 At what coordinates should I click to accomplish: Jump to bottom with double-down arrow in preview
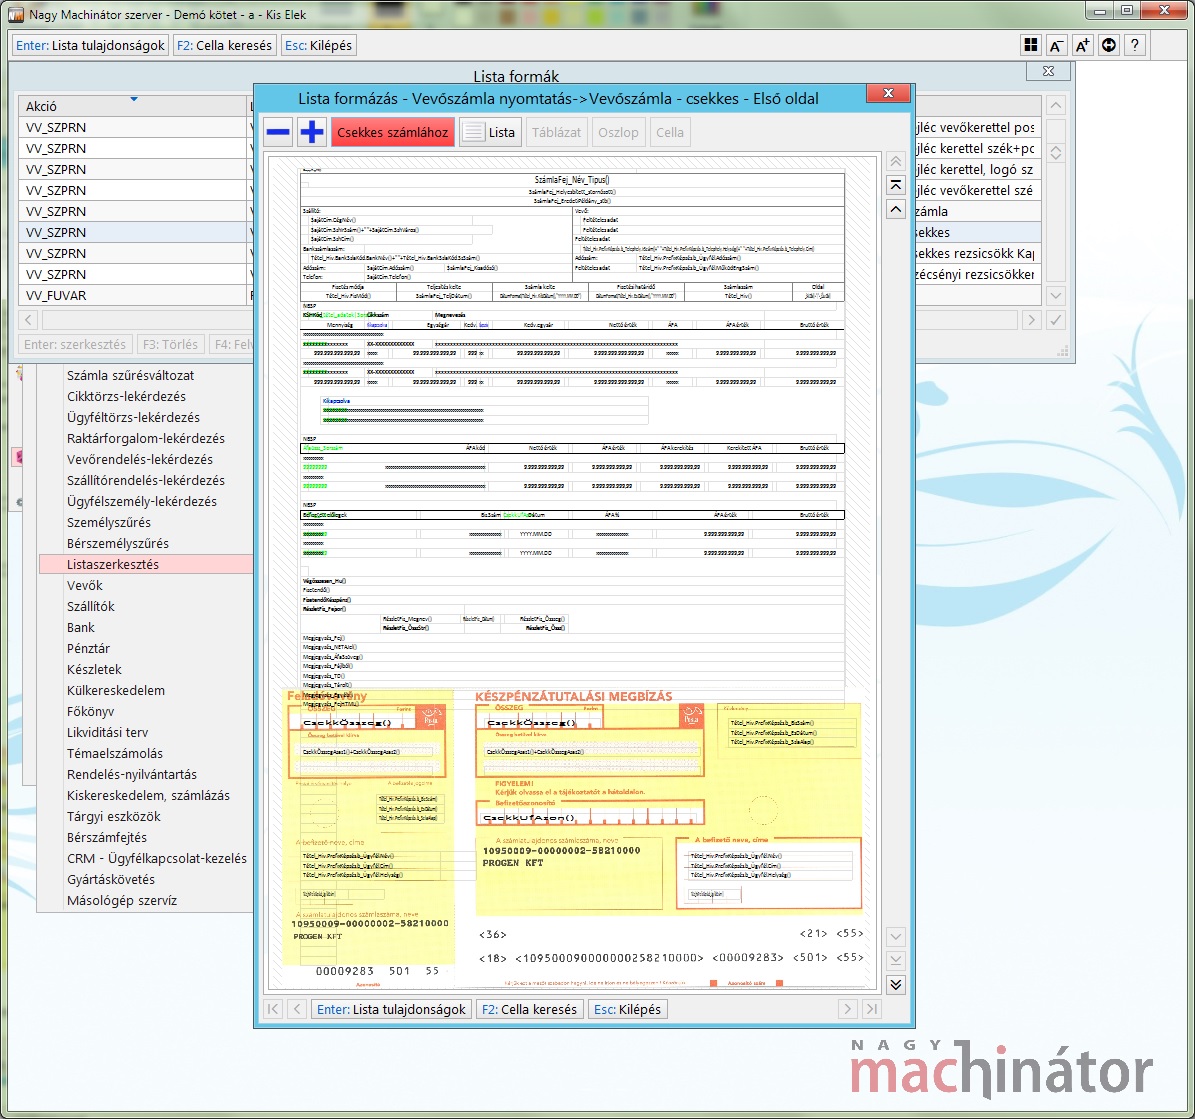[x=896, y=985]
